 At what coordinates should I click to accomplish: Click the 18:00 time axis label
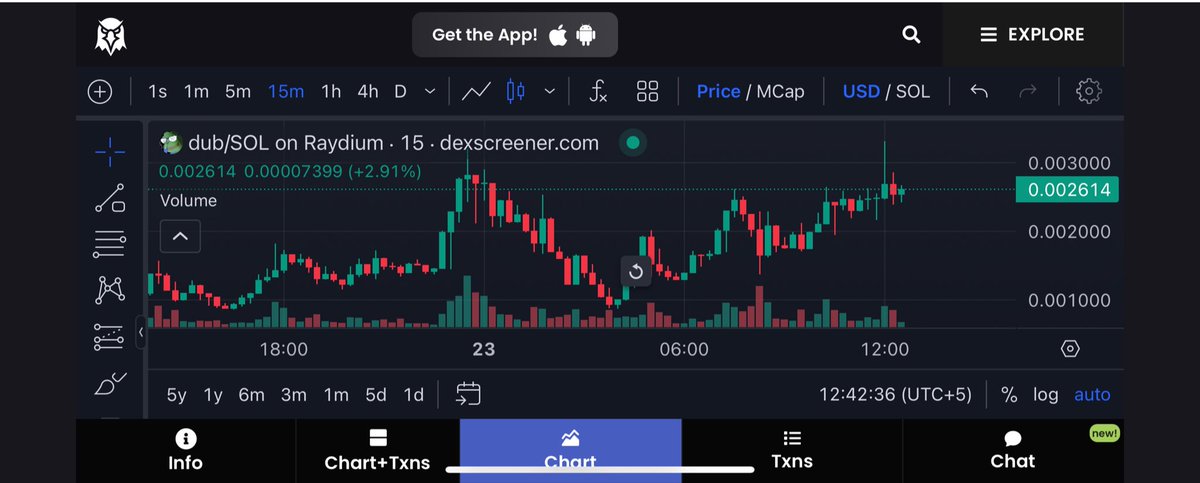[x=283, y=350]
